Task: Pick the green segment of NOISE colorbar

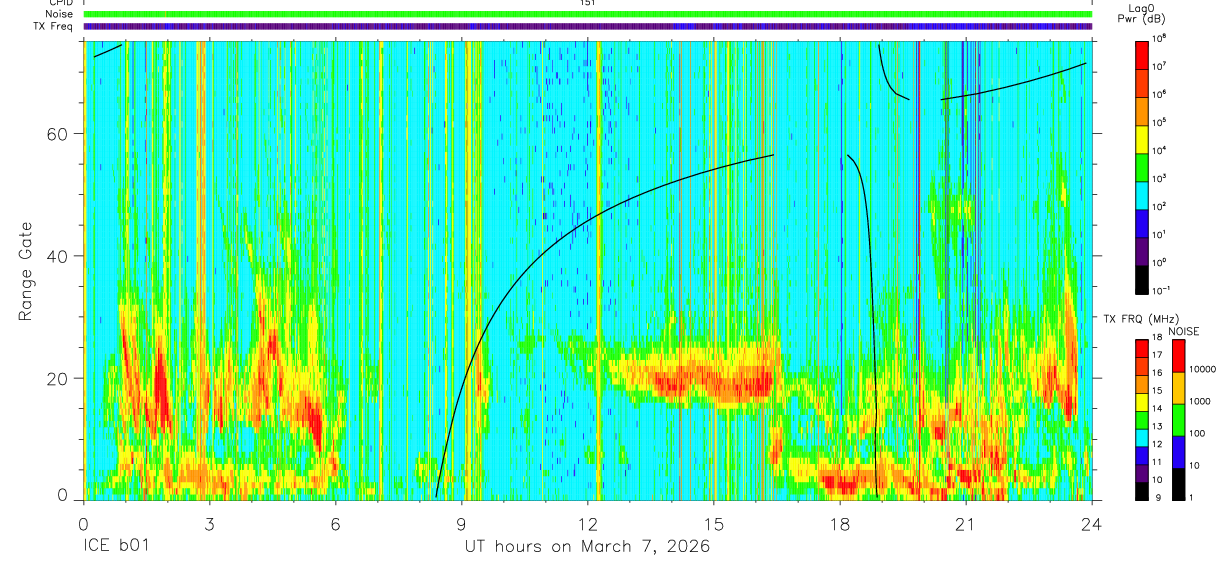Action: click(x=1178, y=418)
